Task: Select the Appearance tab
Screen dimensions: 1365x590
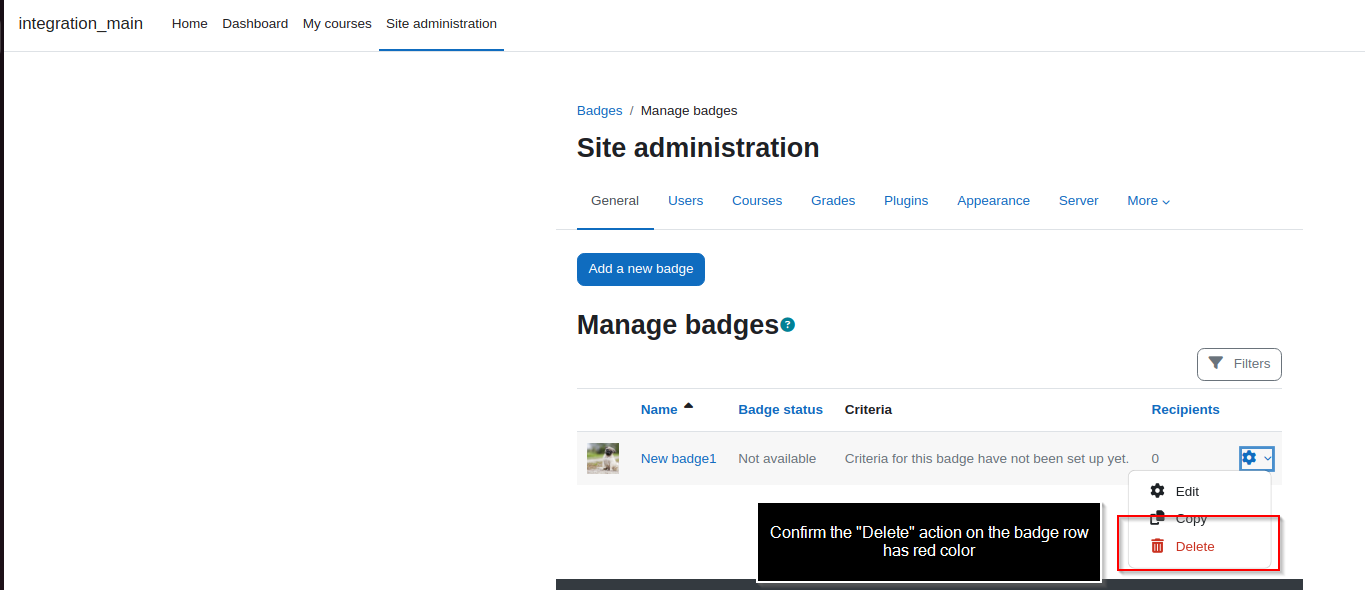Action: 993,201
